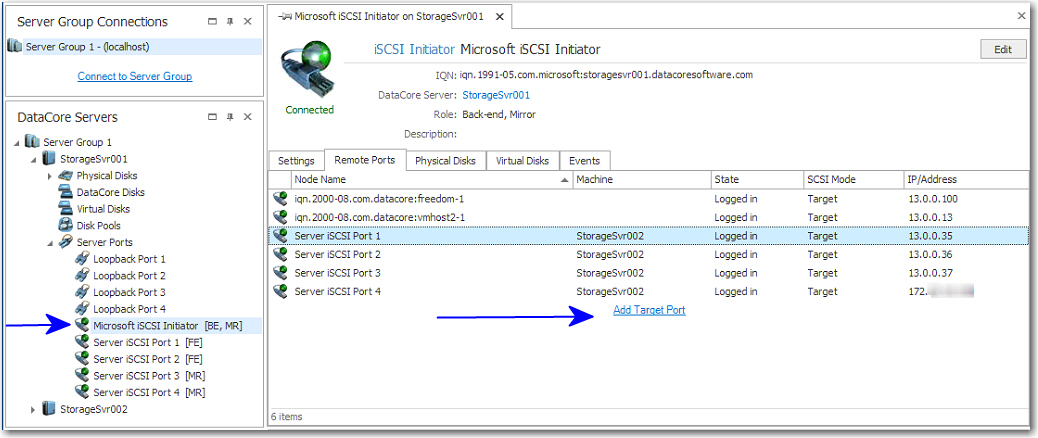
Task: Select Server iSCSI Port 4 row in table
Action: (x=649, y=291)
